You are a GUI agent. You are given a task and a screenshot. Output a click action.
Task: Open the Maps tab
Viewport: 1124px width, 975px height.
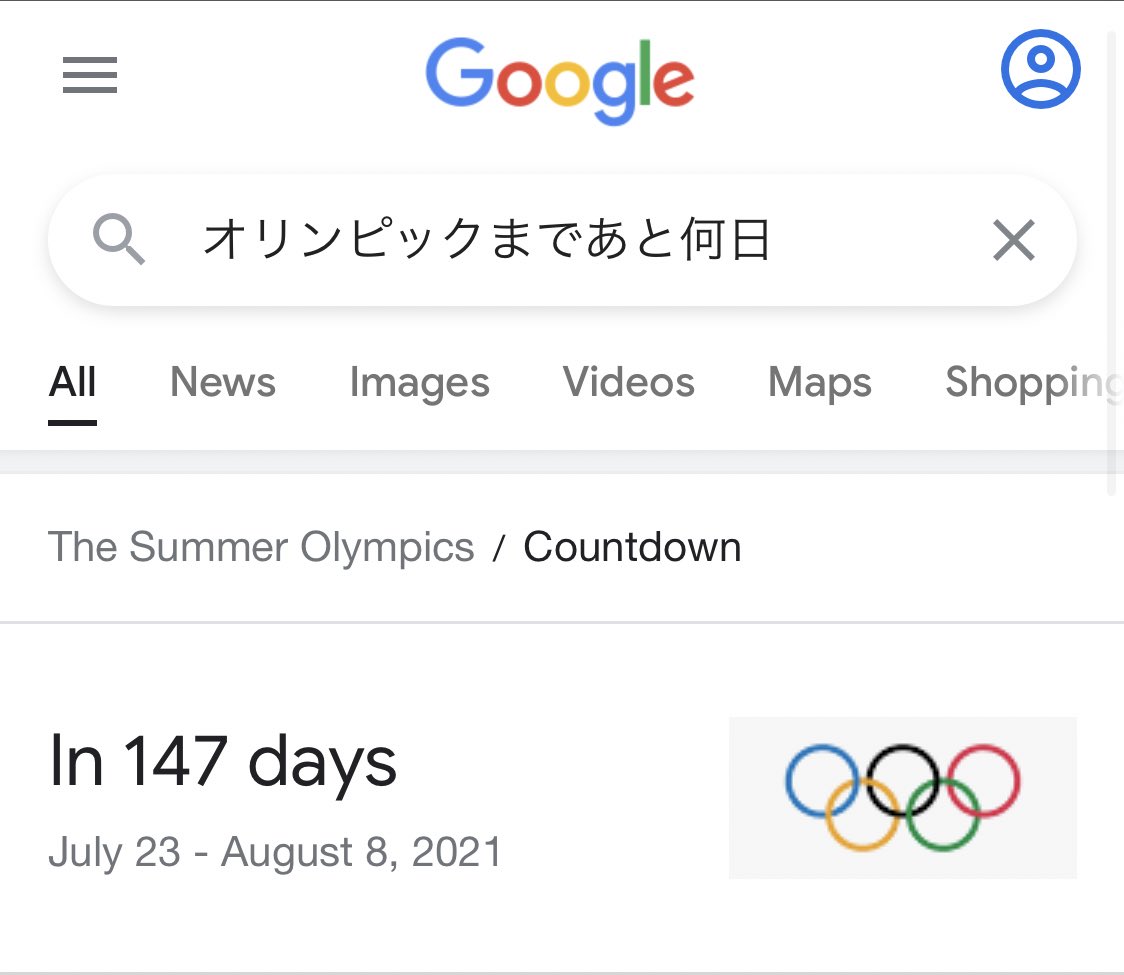819,382
